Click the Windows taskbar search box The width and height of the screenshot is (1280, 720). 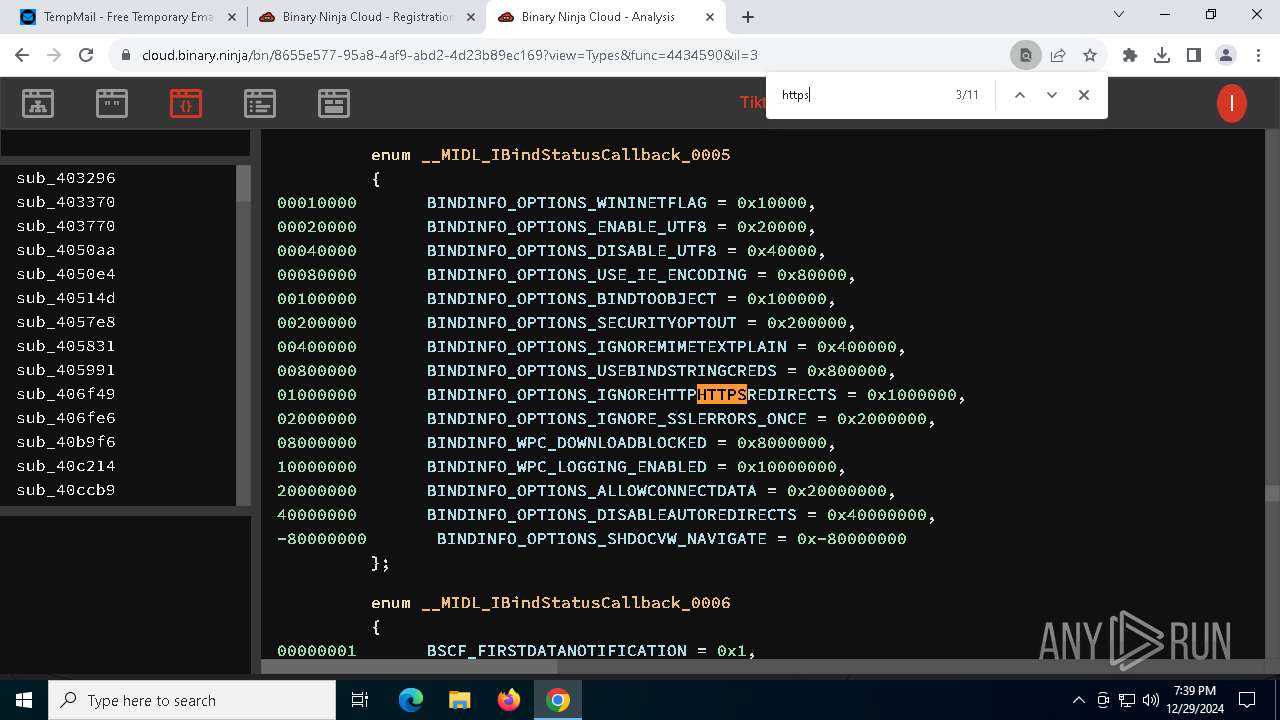click(192, 700)
